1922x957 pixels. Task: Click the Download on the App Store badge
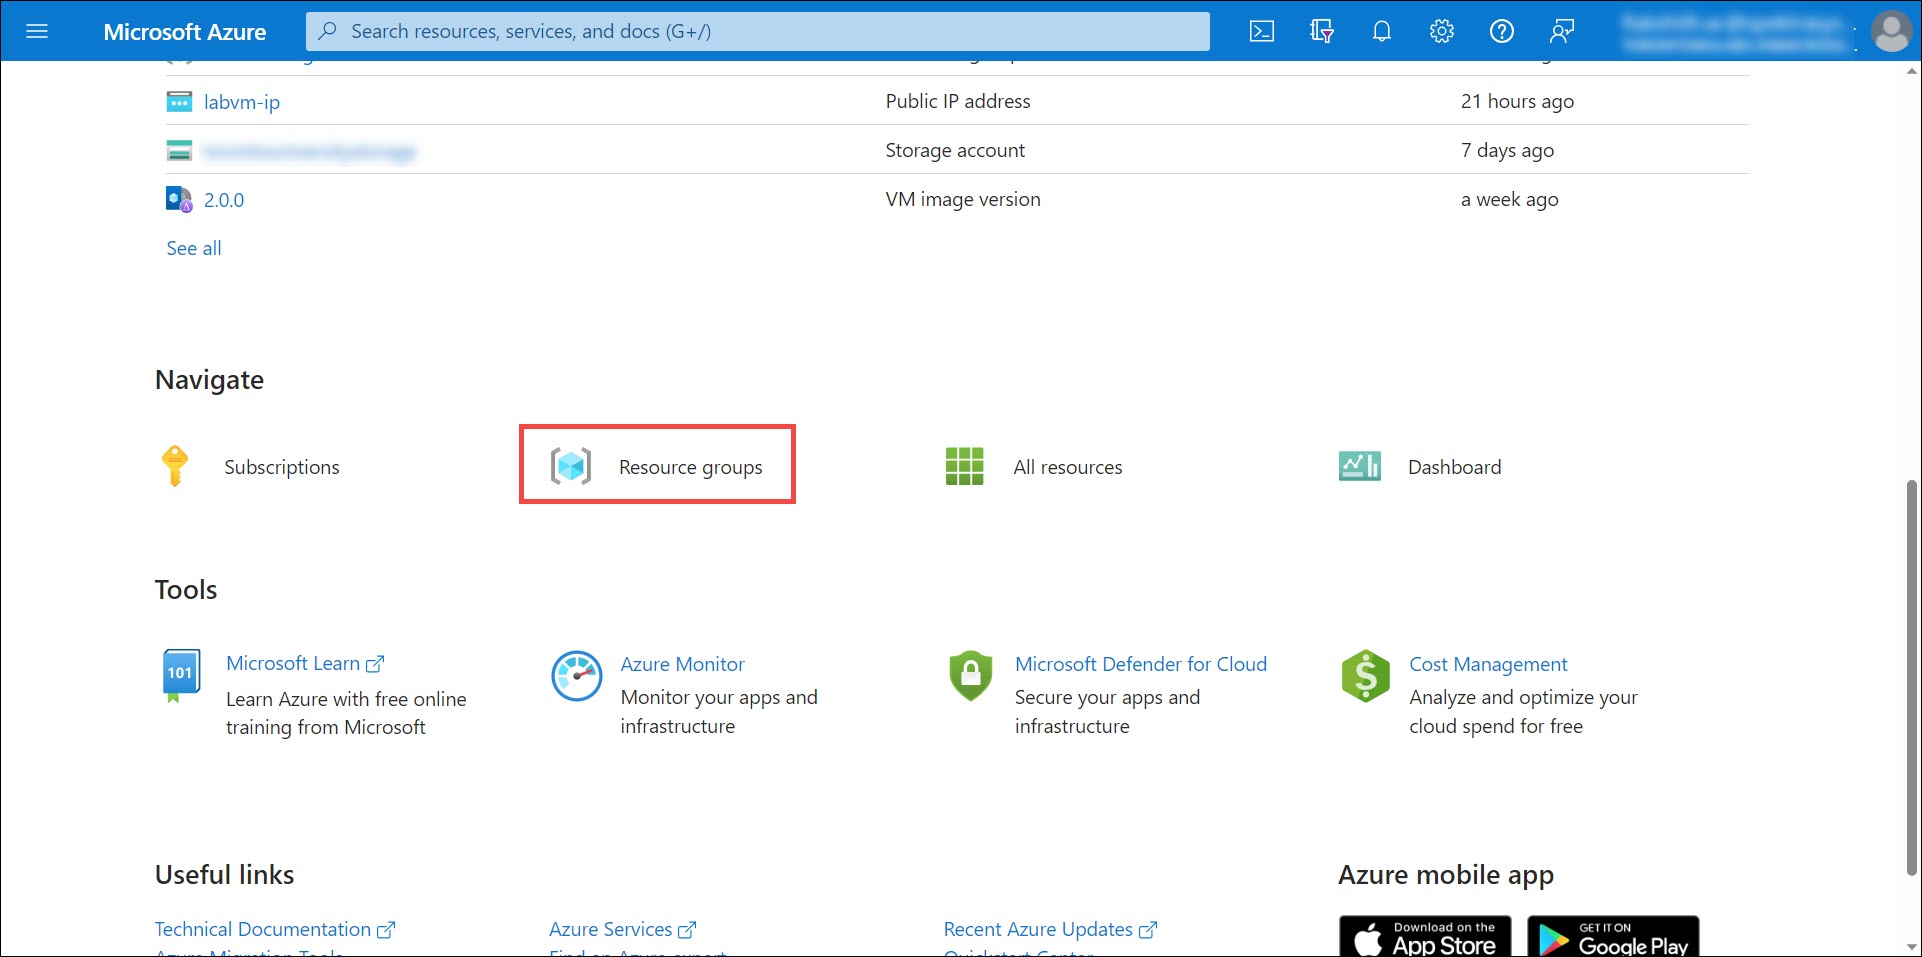[1426, 937]
